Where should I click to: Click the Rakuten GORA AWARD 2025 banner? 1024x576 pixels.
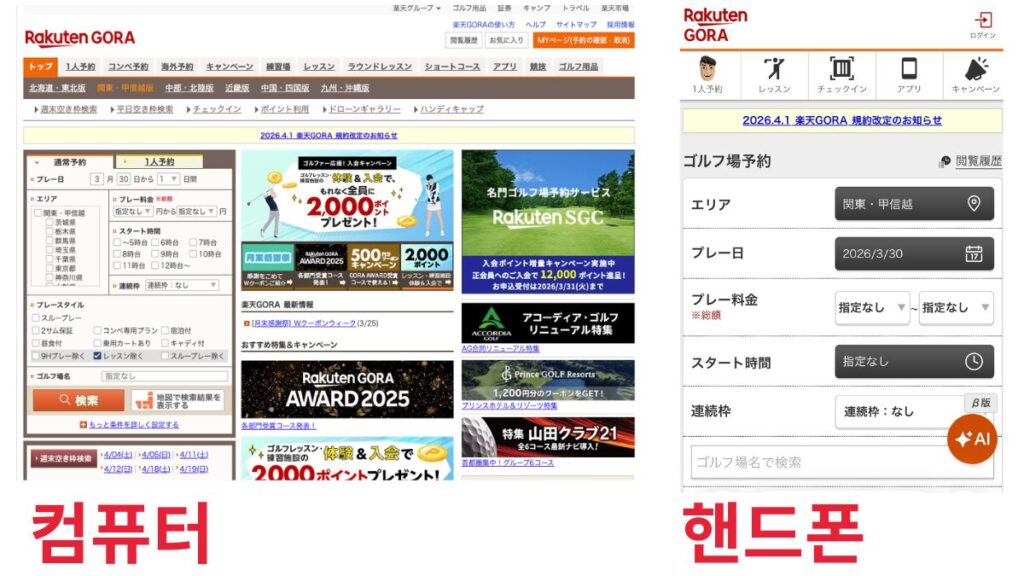pos(346,390)
